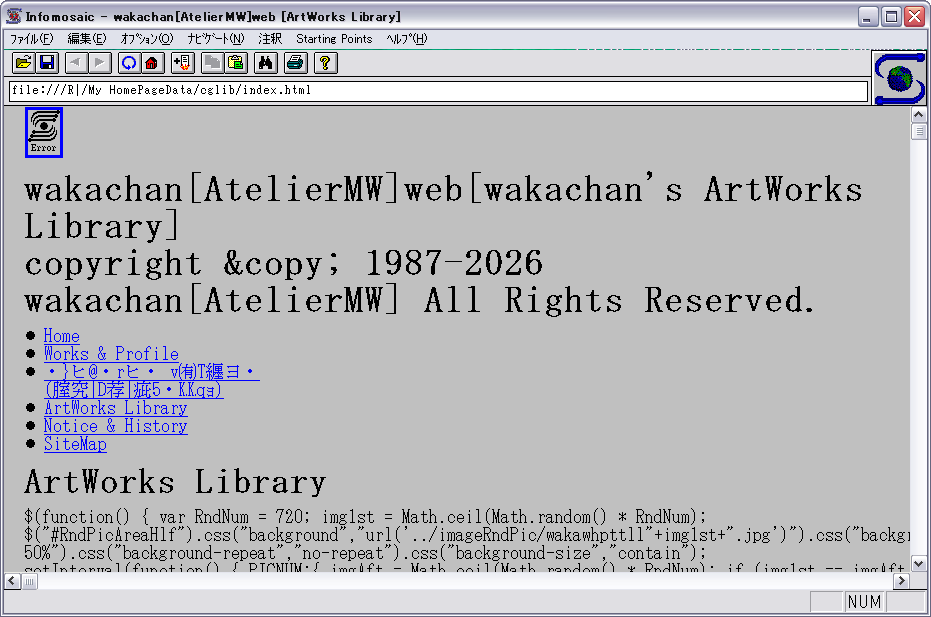Open help with the question mark icon

click(325, 63)
